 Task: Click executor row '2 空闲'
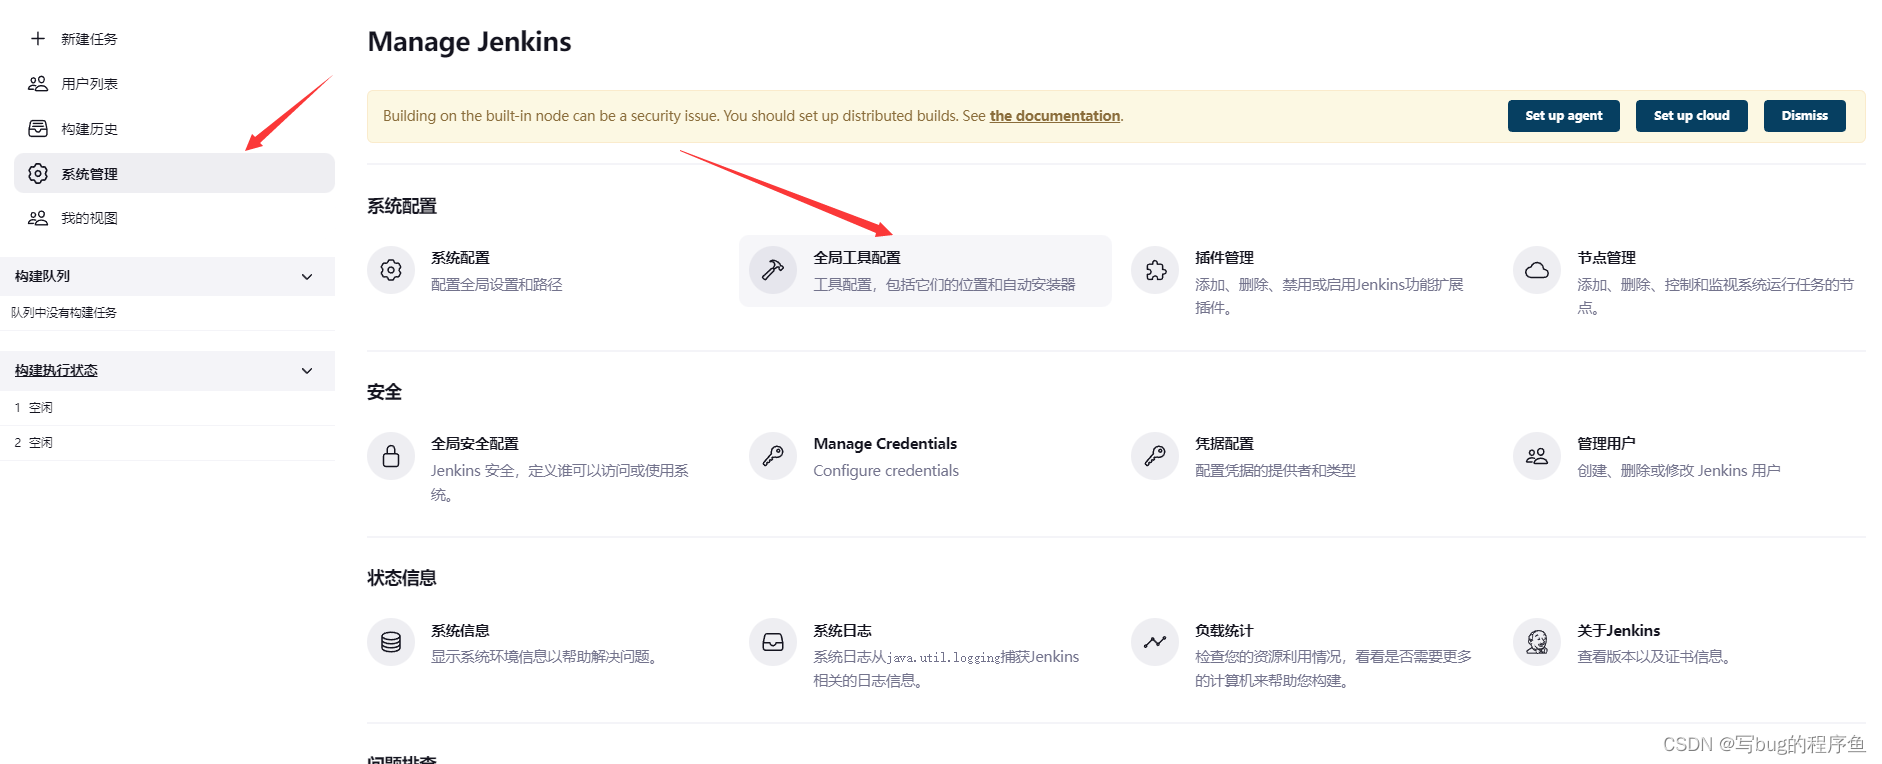pos(167,443)
